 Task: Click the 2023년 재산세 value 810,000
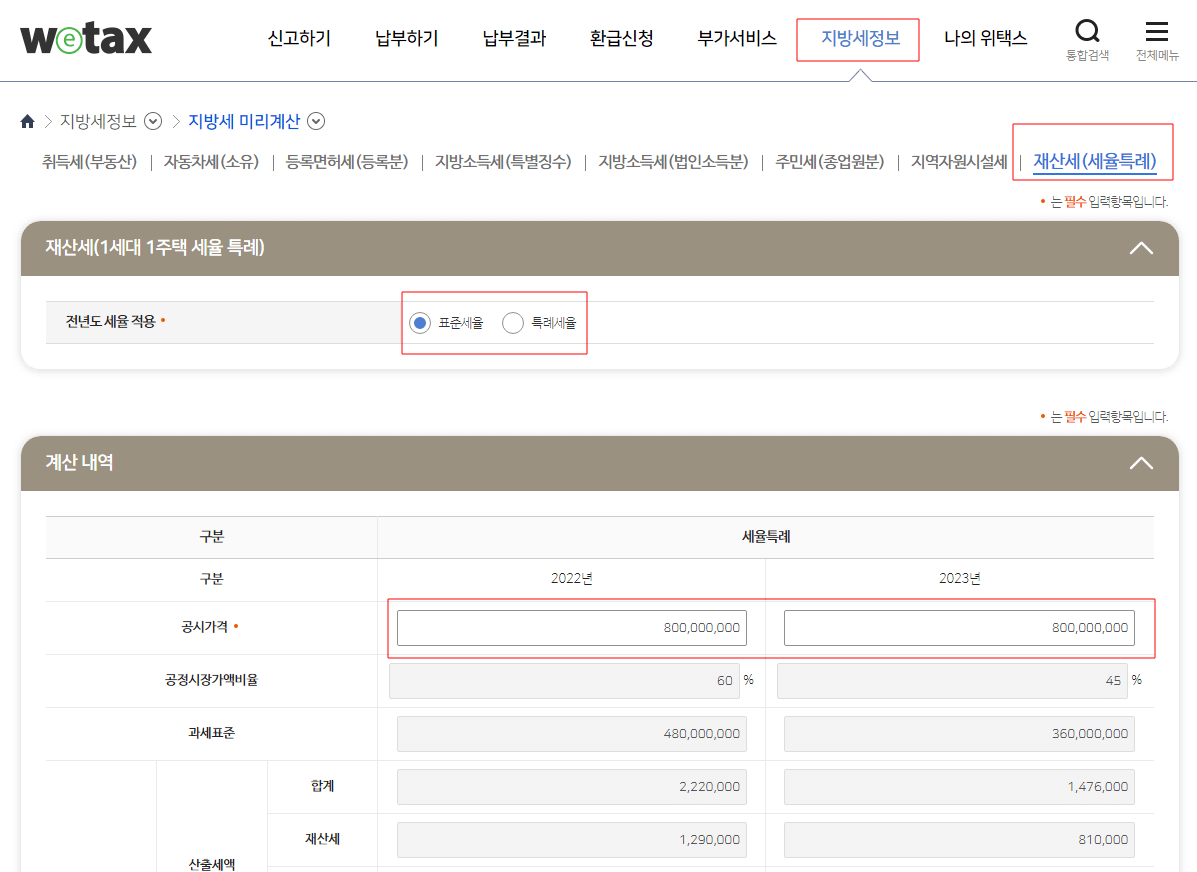[959, 840]
